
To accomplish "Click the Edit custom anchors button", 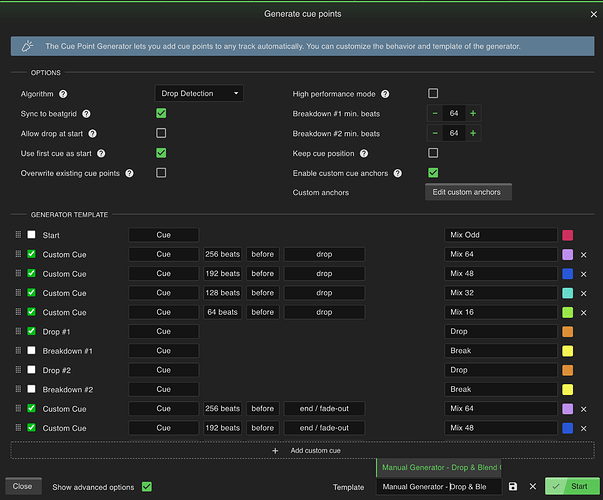I will pyautogui.click(x=468, y=192).
